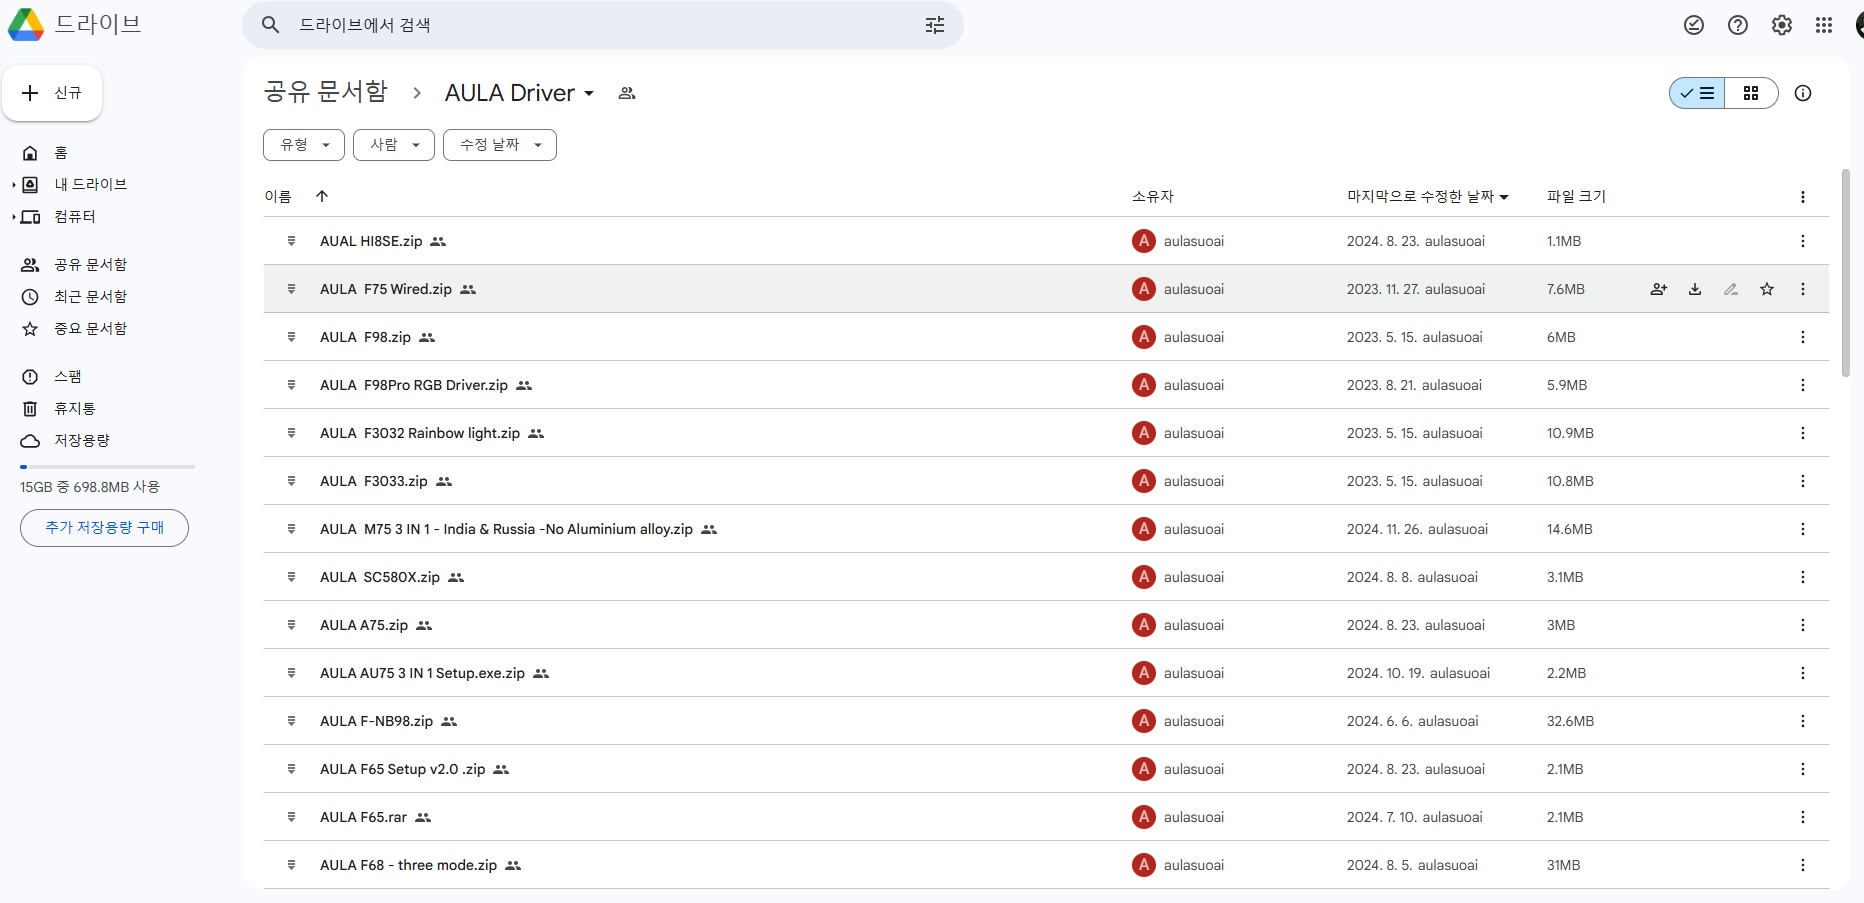Click the search magnifier icon

270,25
